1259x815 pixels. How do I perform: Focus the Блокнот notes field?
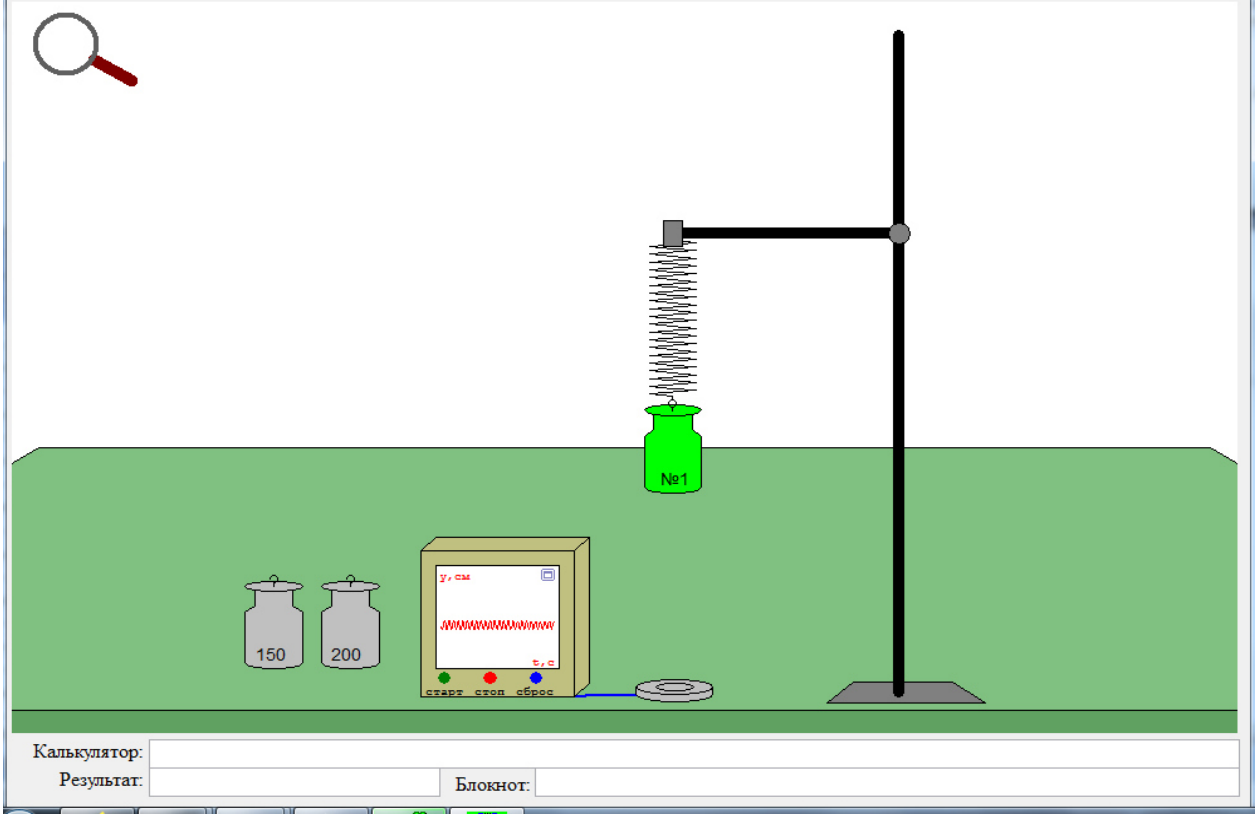point(887,782)
